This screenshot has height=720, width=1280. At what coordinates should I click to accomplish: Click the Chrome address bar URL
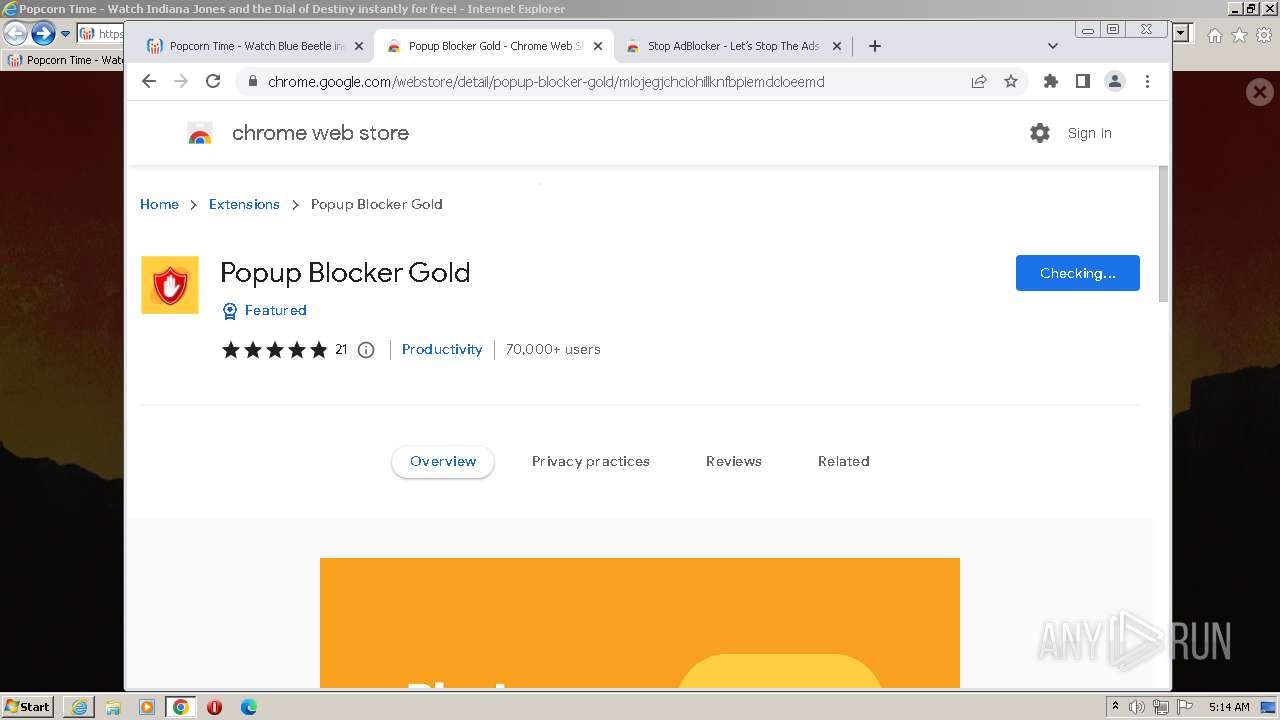(x=546, y=82)
